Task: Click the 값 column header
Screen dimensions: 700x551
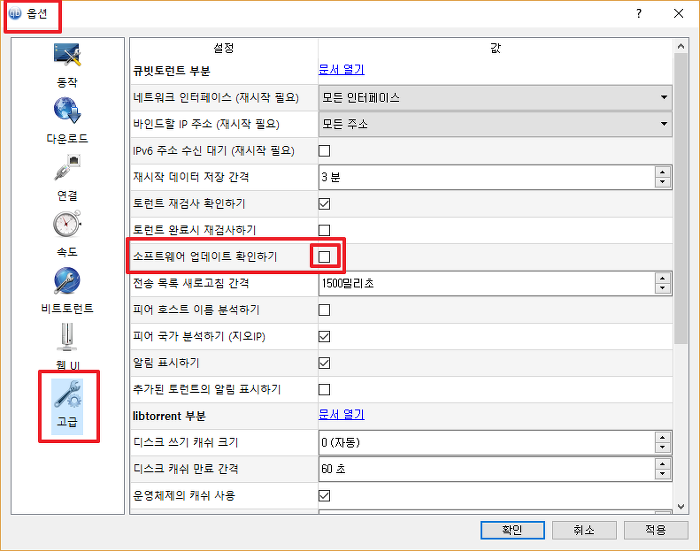Action: pyautogui.click(x=496, y=48)
